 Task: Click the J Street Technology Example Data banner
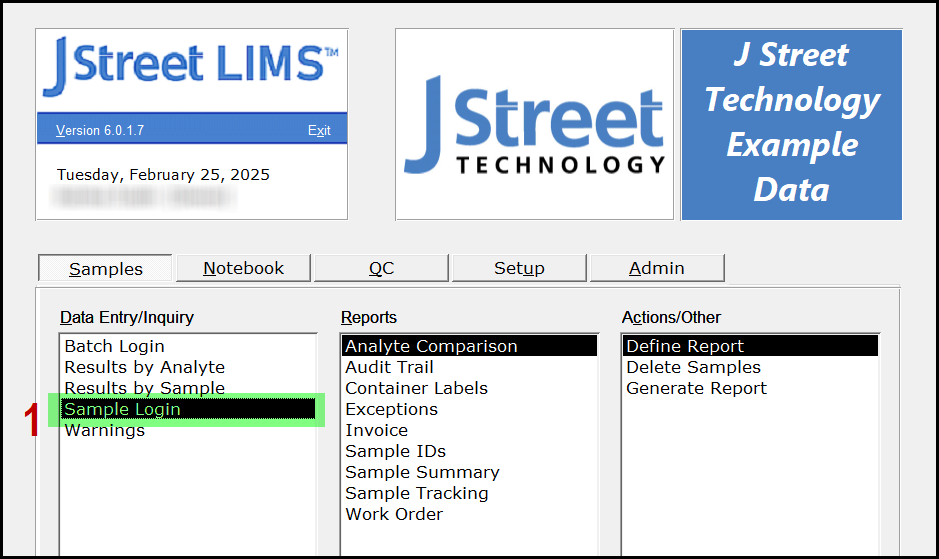[792, 125]
